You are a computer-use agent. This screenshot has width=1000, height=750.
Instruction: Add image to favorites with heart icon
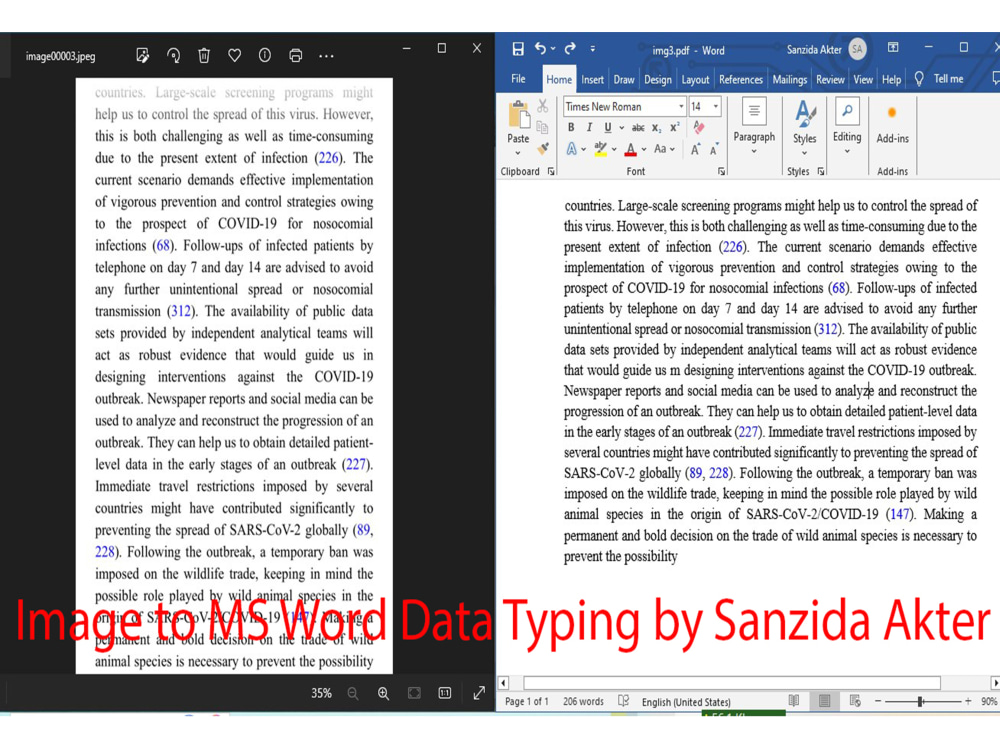235,56
